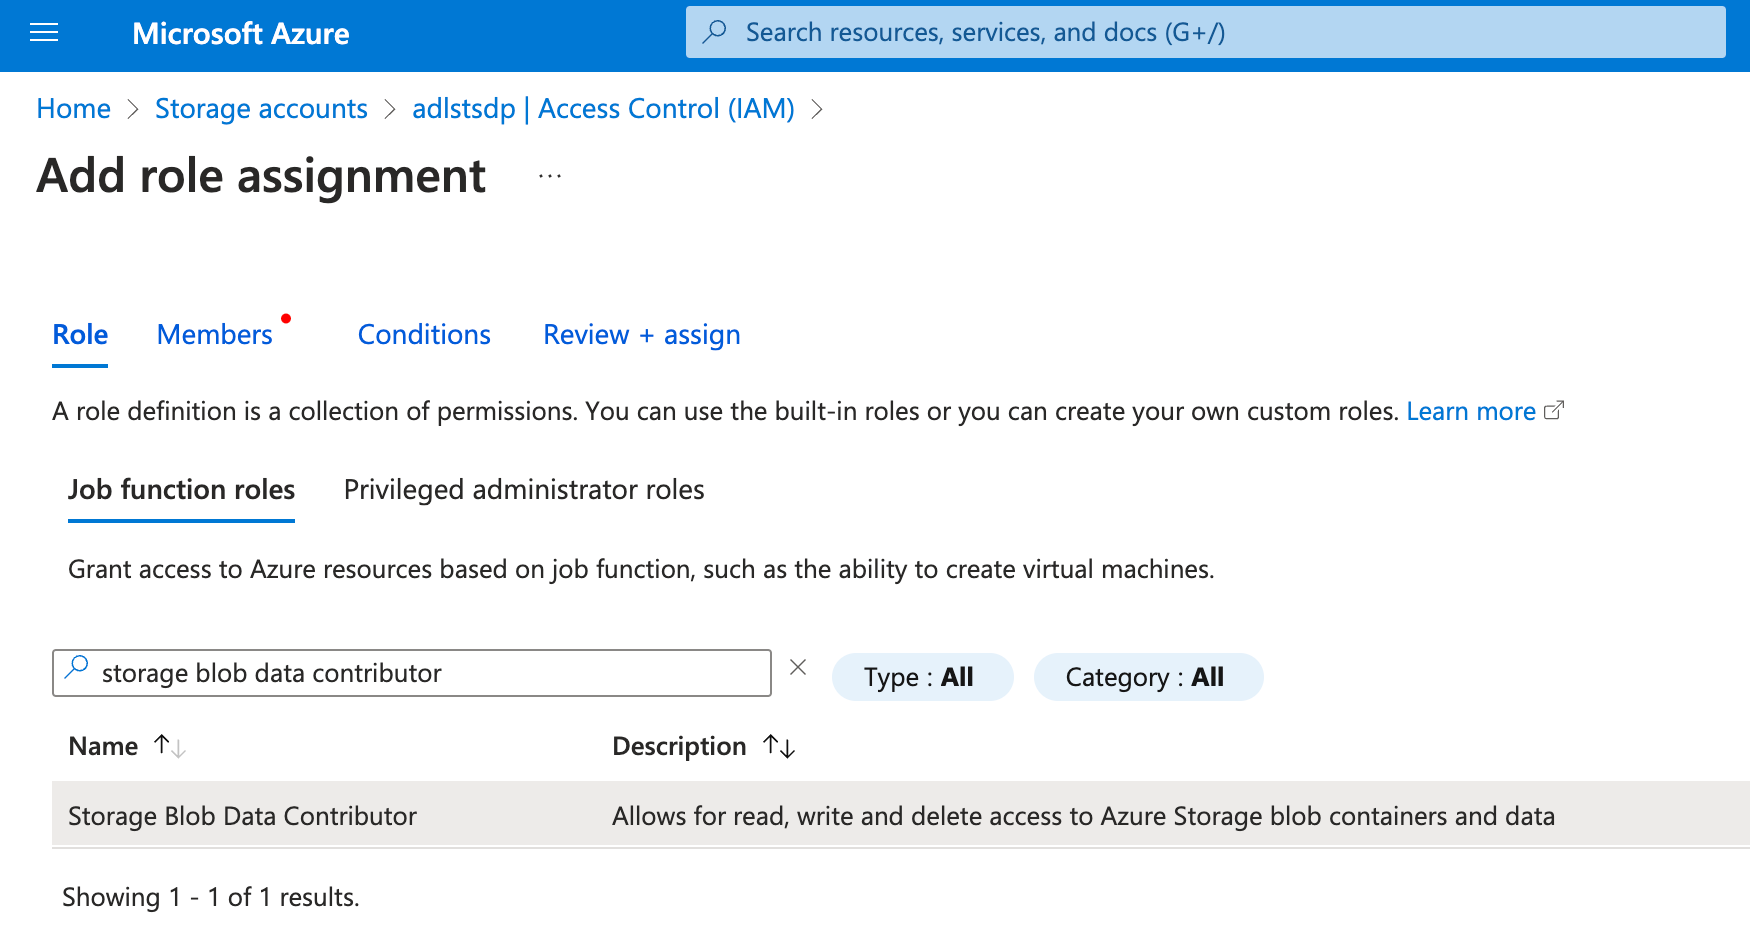1750x940 pixels.
Task: Click the role search input field
Action: point(430,673)
